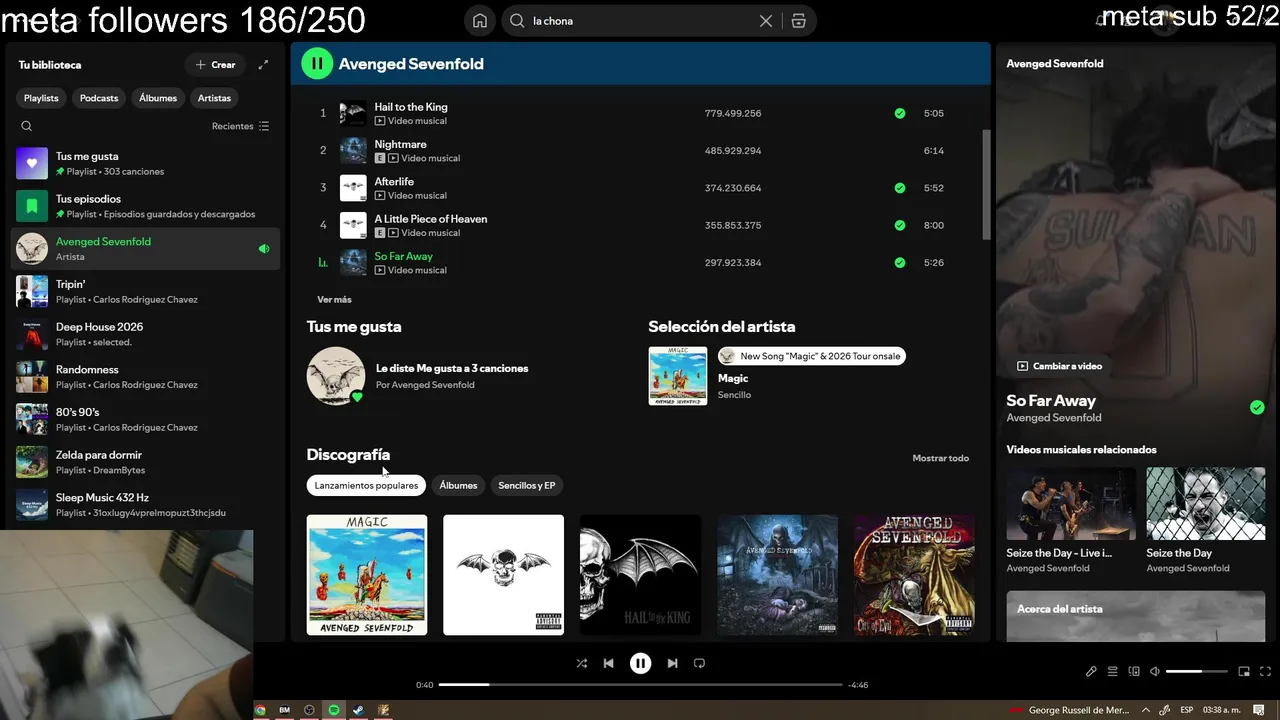The image size is (1280, 720).
Task: Switch to Sencillos y EP tab
Action: coord(527,486)
